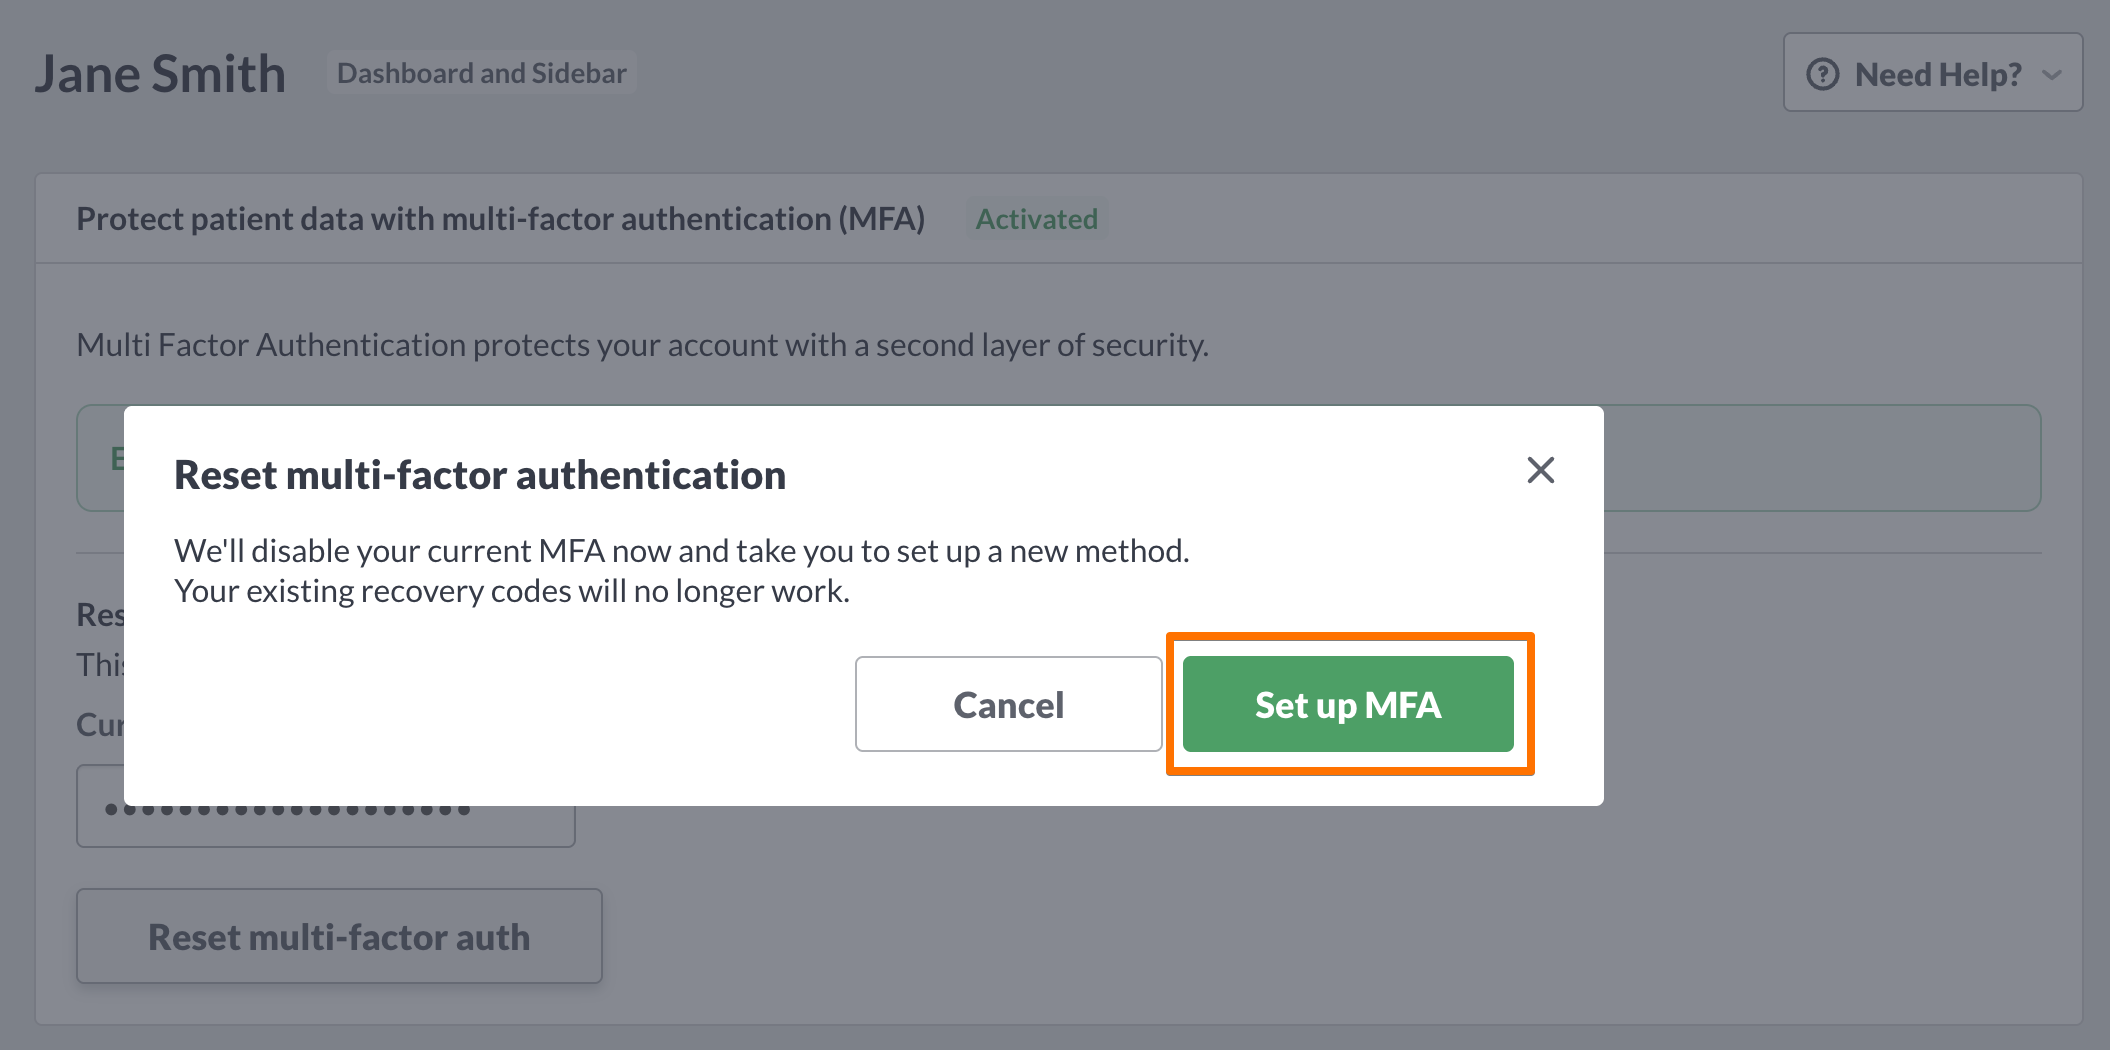Click the We'll disable your current MFA sentence
This screenshot has width=2110, height=1050.
click(682, 551)
